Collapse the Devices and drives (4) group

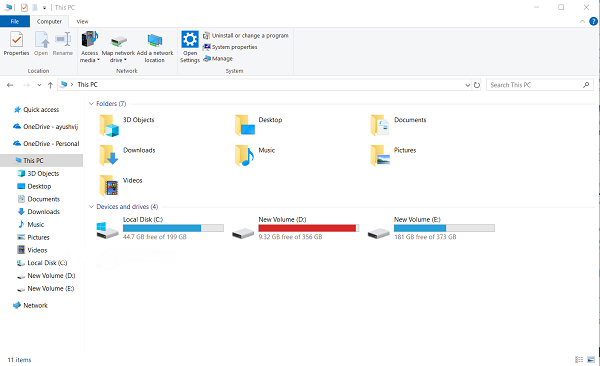point(91,207)
